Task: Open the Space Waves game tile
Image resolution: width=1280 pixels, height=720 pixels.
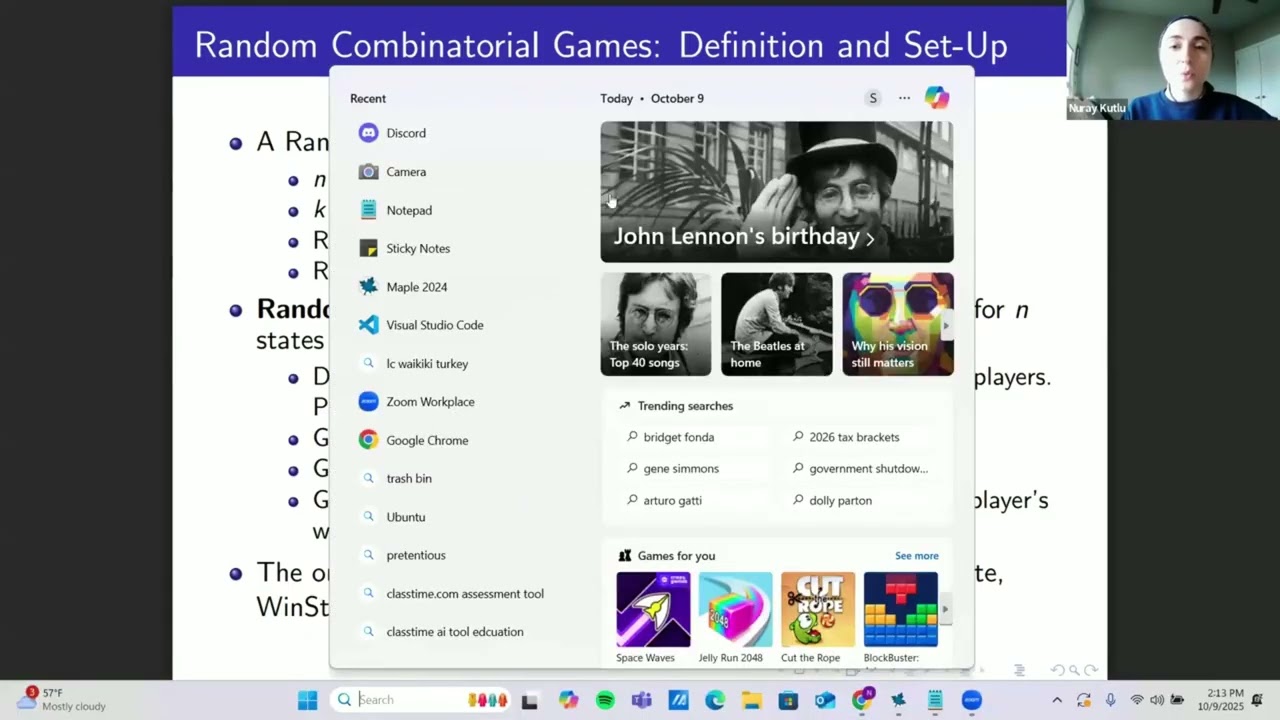Action: click(x=653, y=618)
